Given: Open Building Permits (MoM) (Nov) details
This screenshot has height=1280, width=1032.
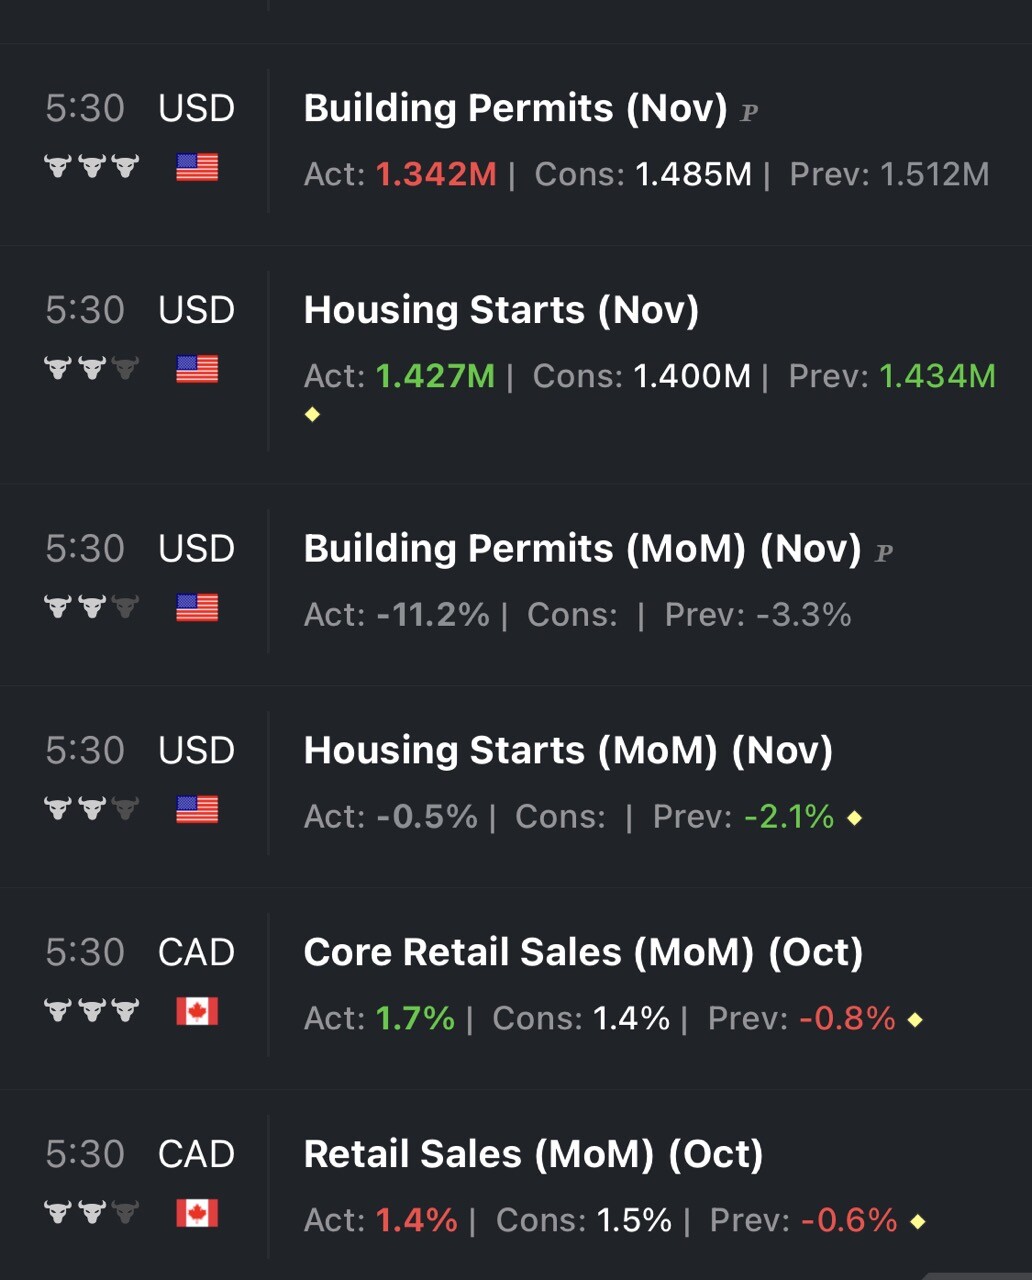Looking at the screenshot, I should (x=582, y=549).
